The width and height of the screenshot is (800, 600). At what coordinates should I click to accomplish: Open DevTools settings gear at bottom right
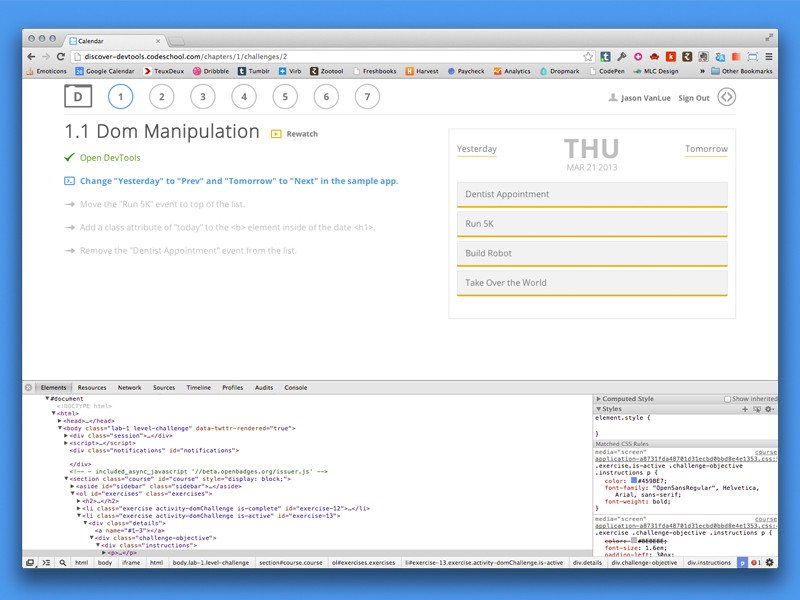point(769,562)
